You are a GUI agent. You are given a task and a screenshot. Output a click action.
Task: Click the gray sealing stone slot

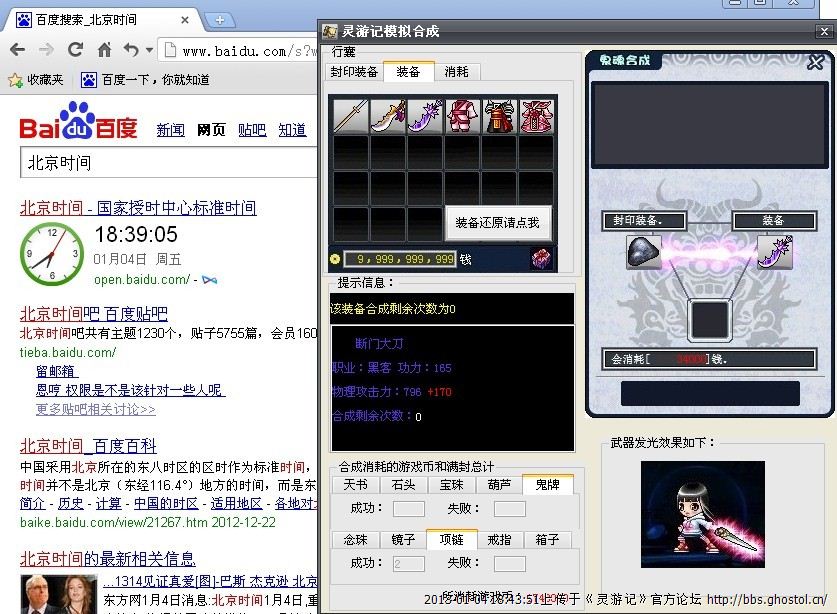pos(644,252)
